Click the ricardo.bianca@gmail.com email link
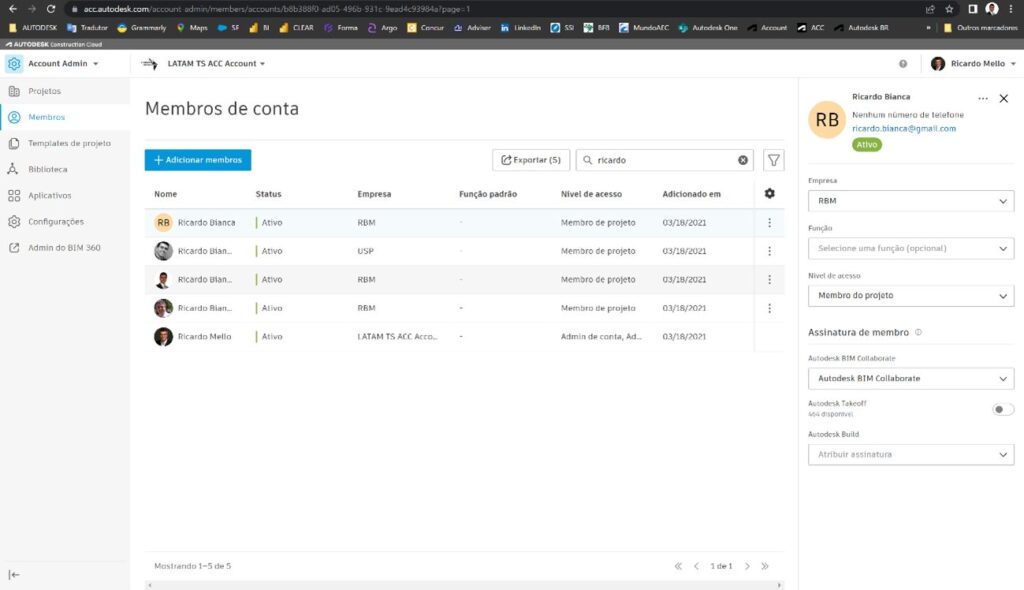Image resolution: width=1024 pixels, height=590 pixels. click(904, 129)
